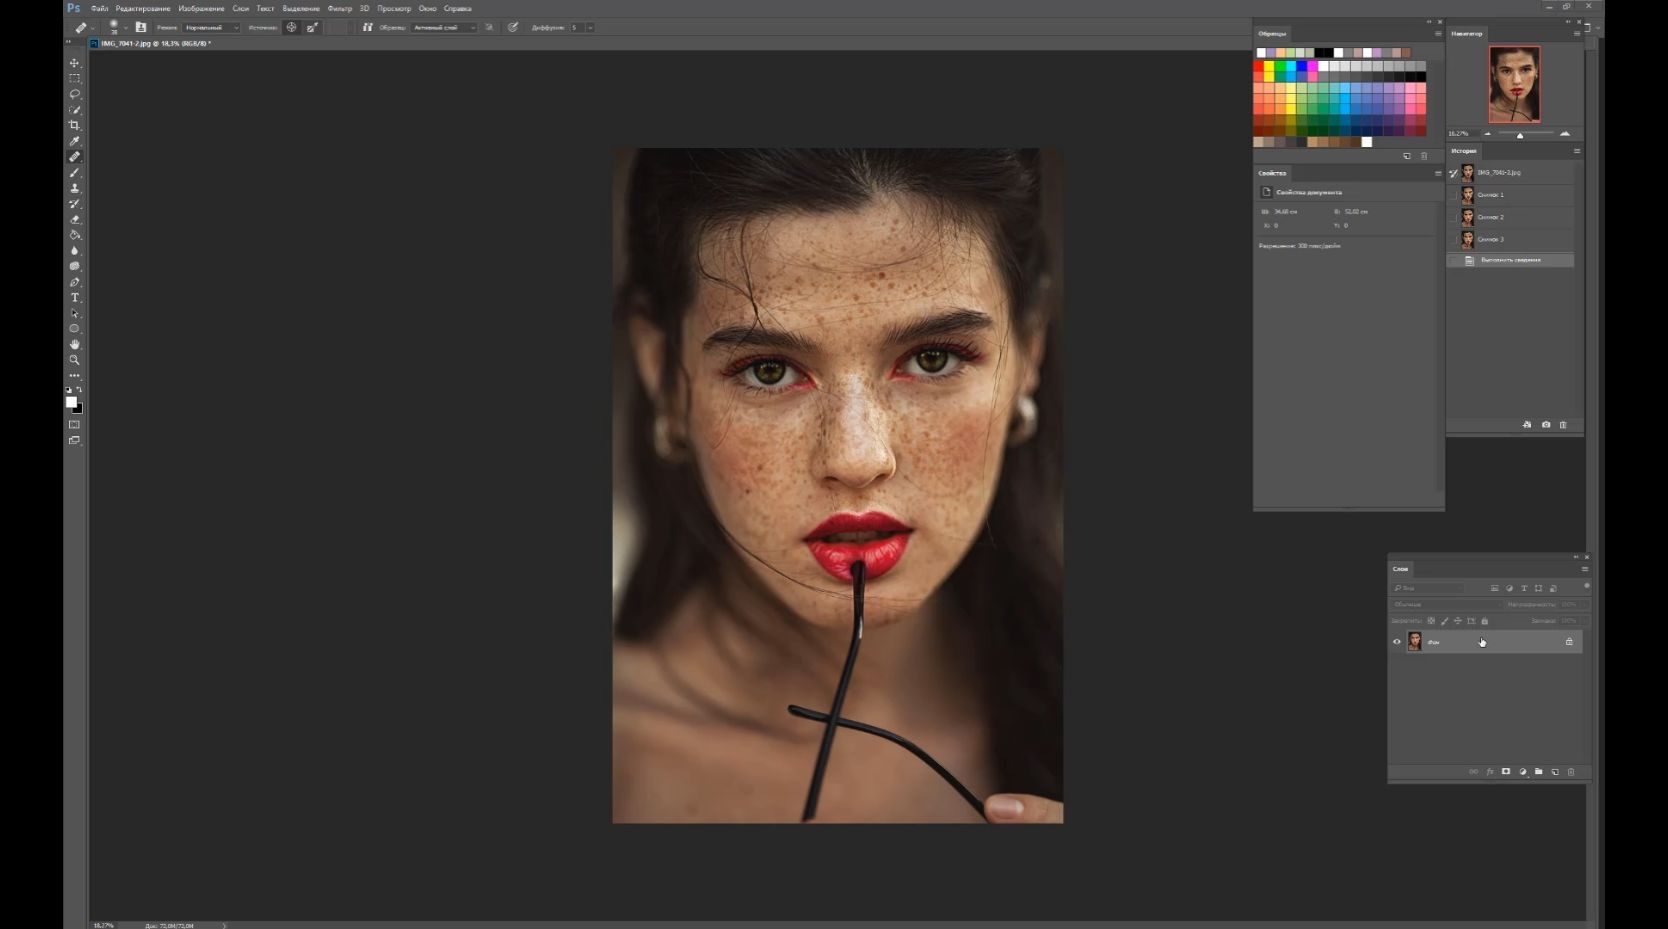The width and height of the screenshot is (1668, 929).
Task: Create new swatch in Swatches panel
Action: click(x=1407, y=156)
